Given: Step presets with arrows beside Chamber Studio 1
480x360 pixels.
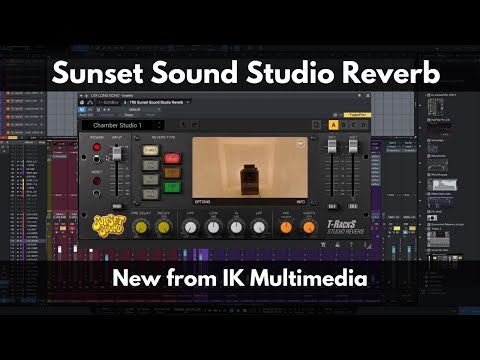Looking at the screenshot, I should [159, 125].
